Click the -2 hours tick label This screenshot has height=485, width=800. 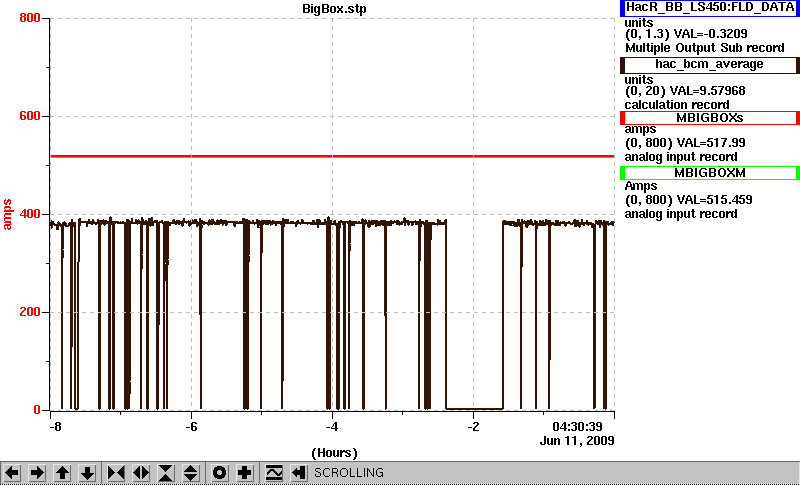(x=473, y=426)
